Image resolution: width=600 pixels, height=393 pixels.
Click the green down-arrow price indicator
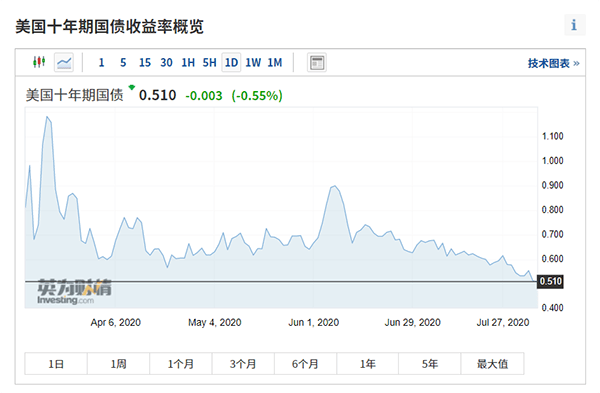coord(132,88)
